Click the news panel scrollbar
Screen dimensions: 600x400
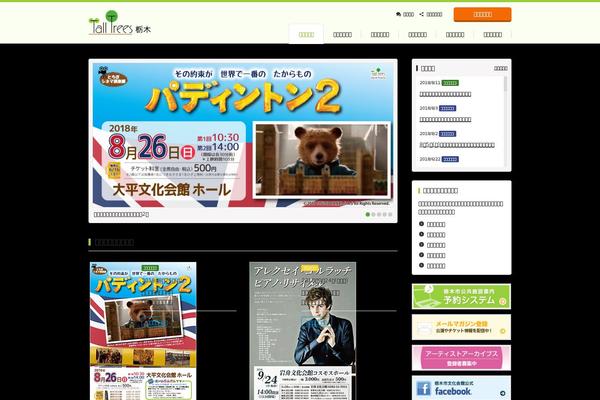(505, 84)
